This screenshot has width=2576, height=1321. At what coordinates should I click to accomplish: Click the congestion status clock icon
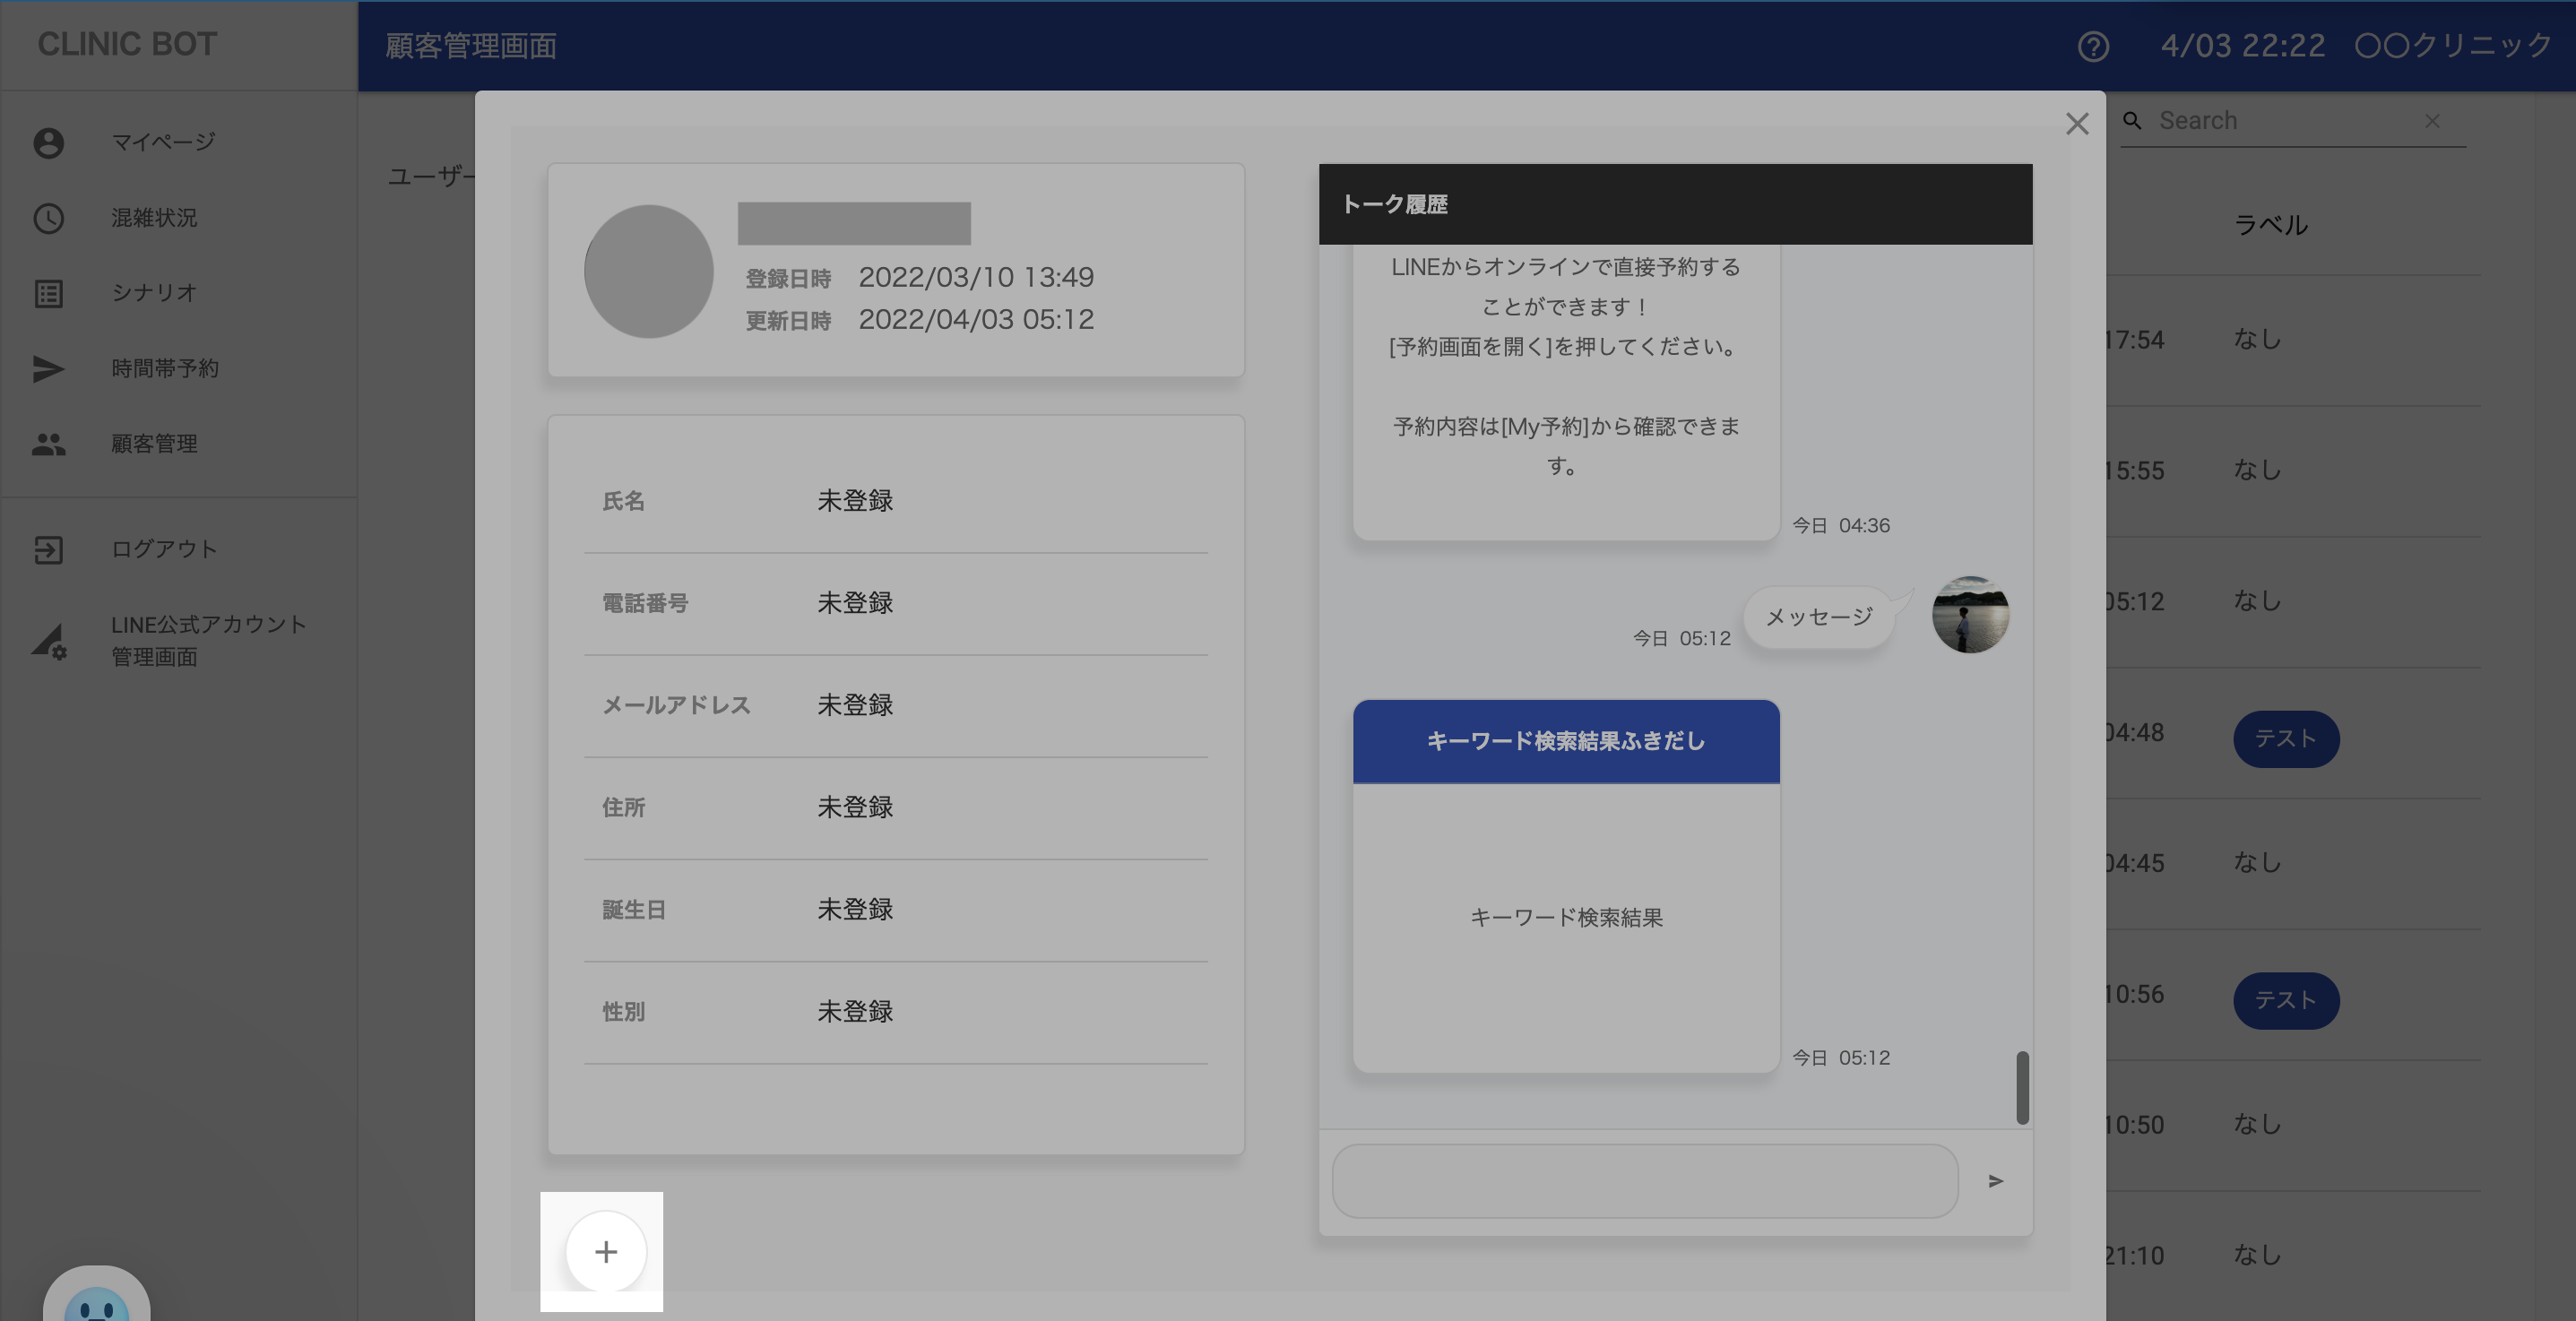click(48, 218)
